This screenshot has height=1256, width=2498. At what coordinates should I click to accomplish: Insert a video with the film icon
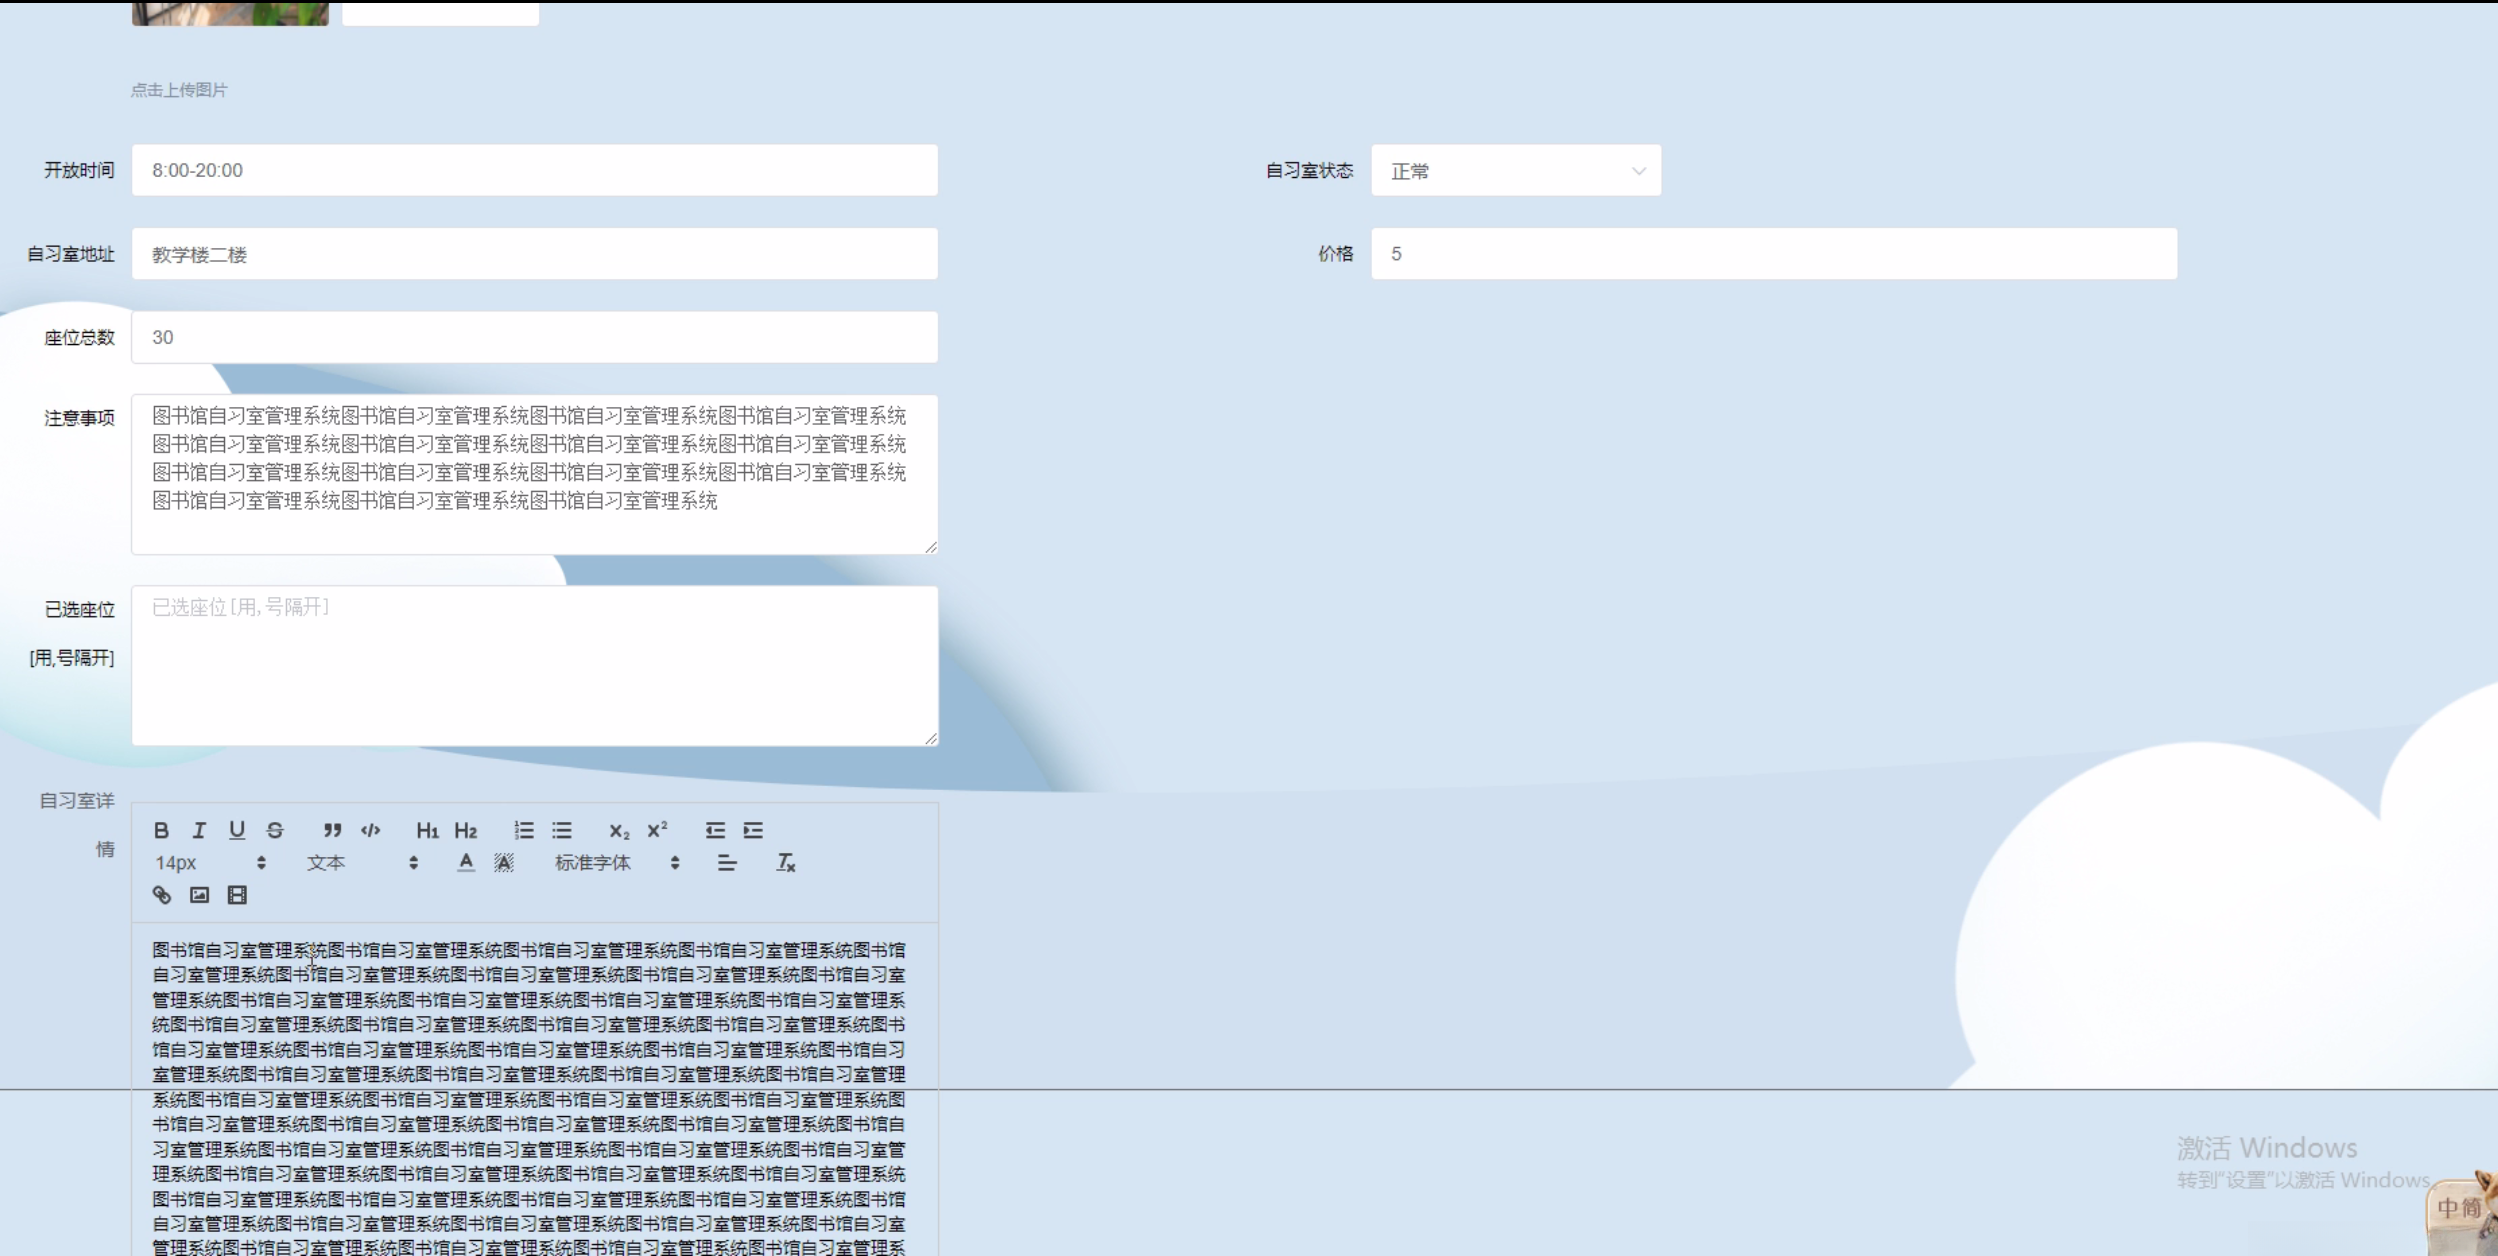point(237,895)
